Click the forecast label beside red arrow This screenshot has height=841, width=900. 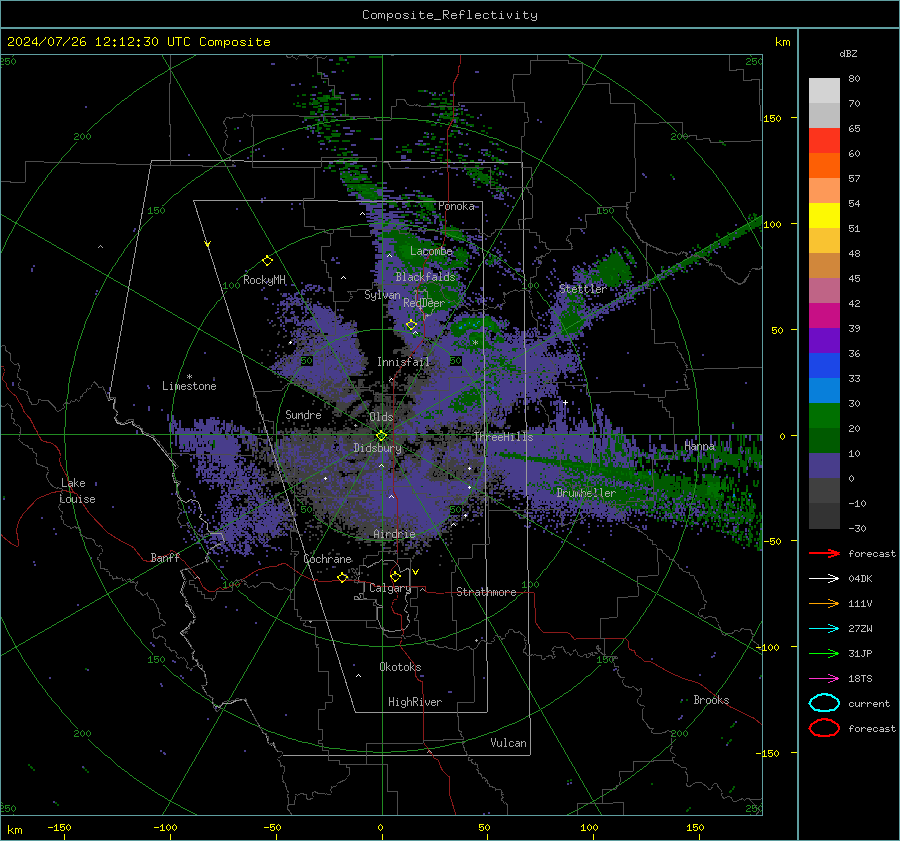click(x=872, y=553)
